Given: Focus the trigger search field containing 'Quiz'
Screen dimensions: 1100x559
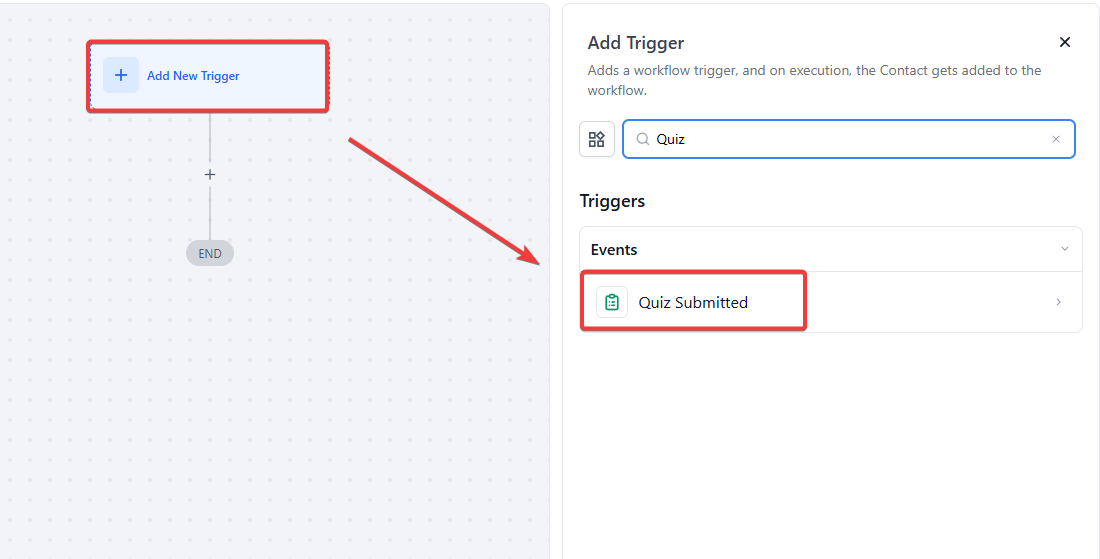Looking at the screenshot, I should [850, 139].
